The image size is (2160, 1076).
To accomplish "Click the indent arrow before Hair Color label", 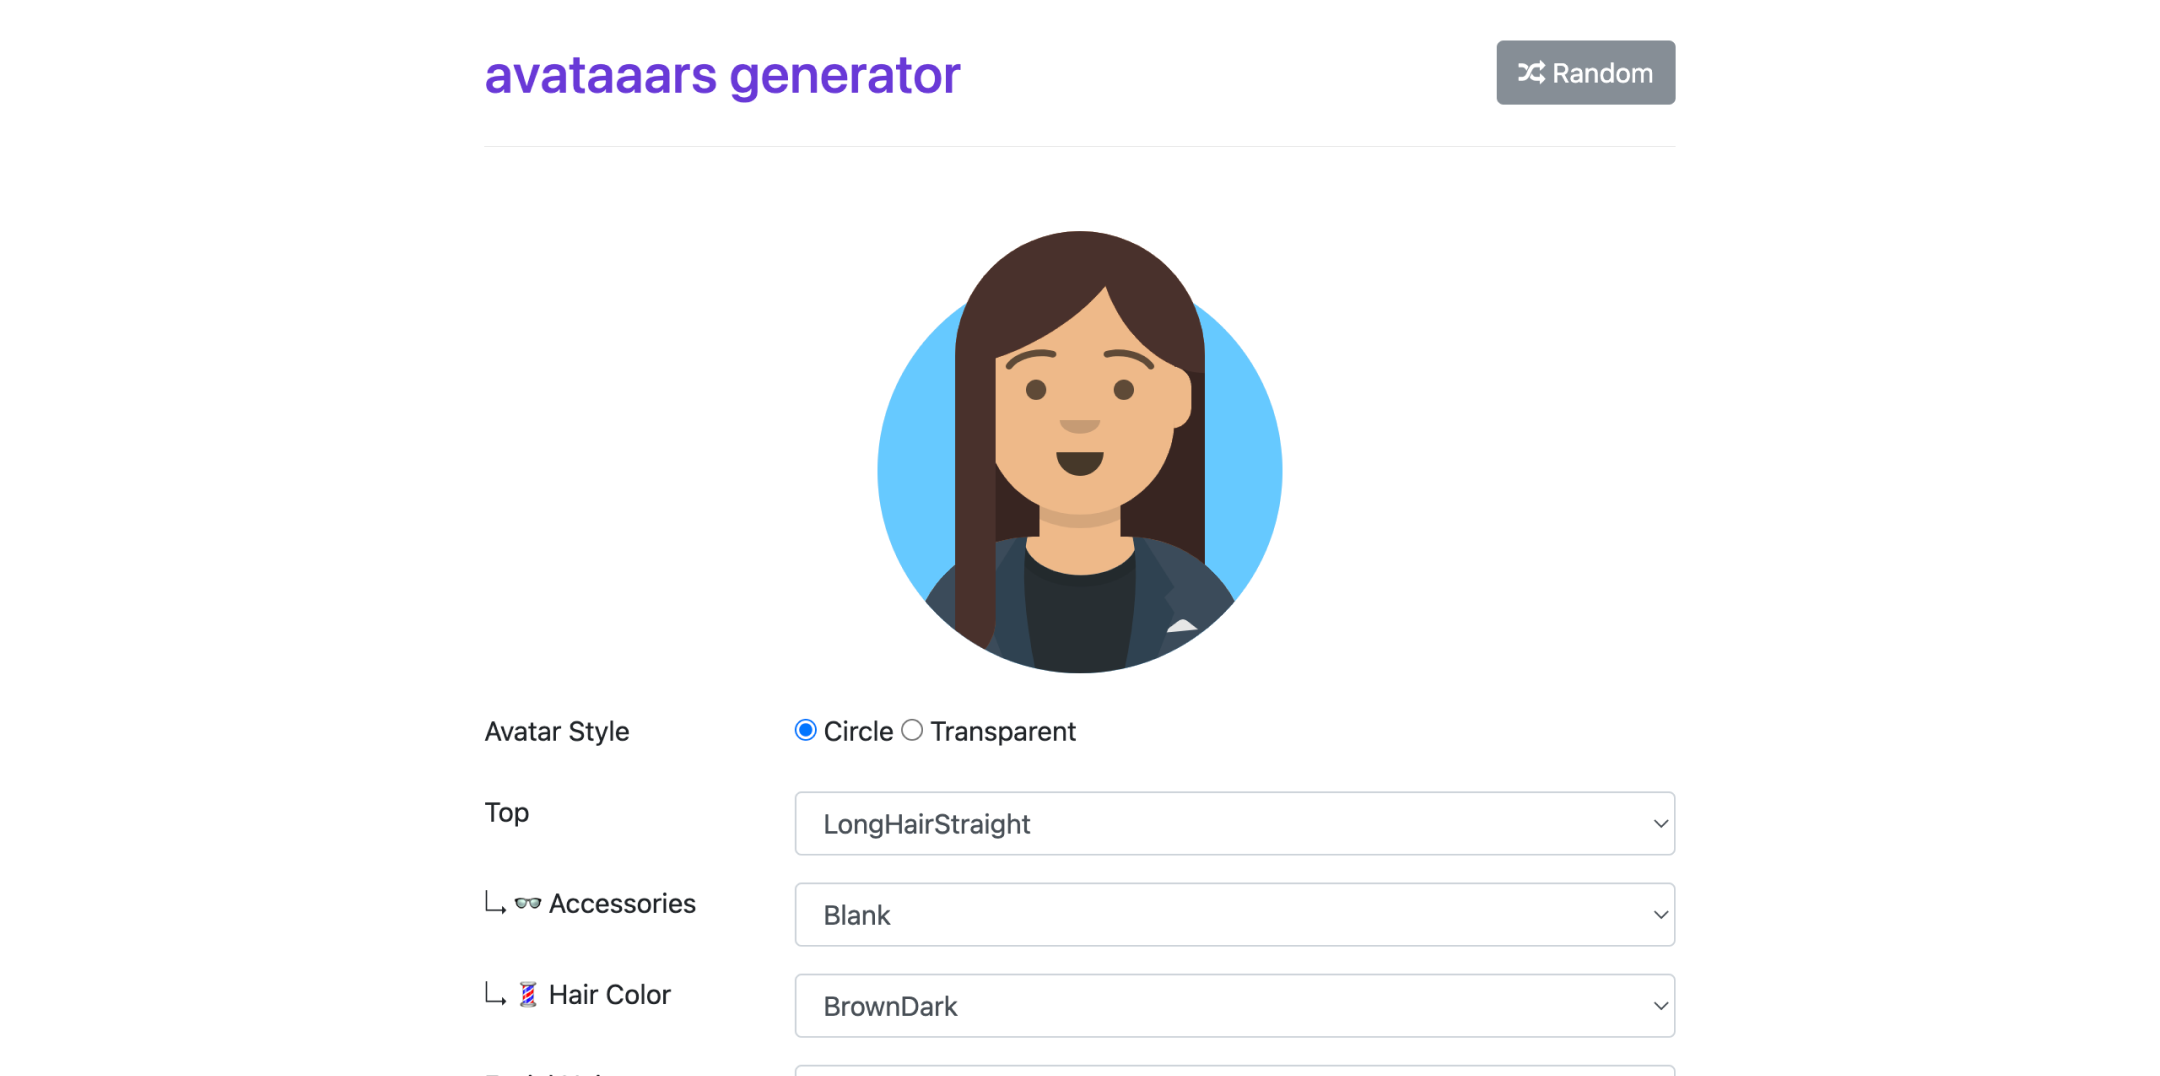I will [495, 994].
